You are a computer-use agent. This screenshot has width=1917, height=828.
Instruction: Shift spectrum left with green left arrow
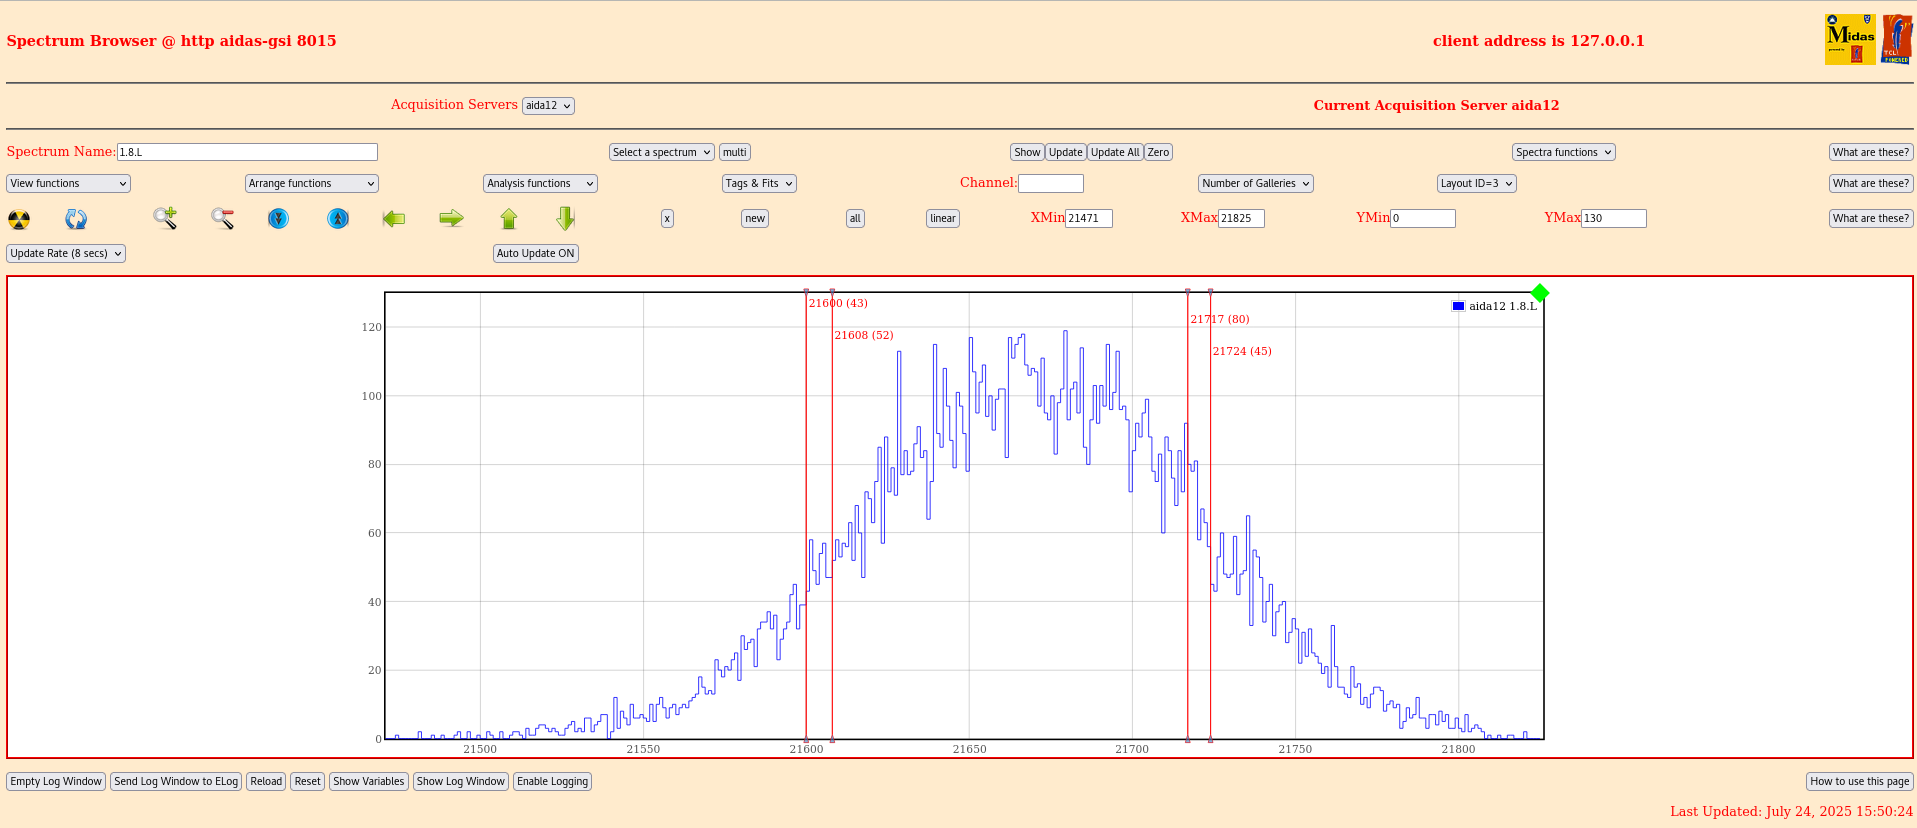394,218
